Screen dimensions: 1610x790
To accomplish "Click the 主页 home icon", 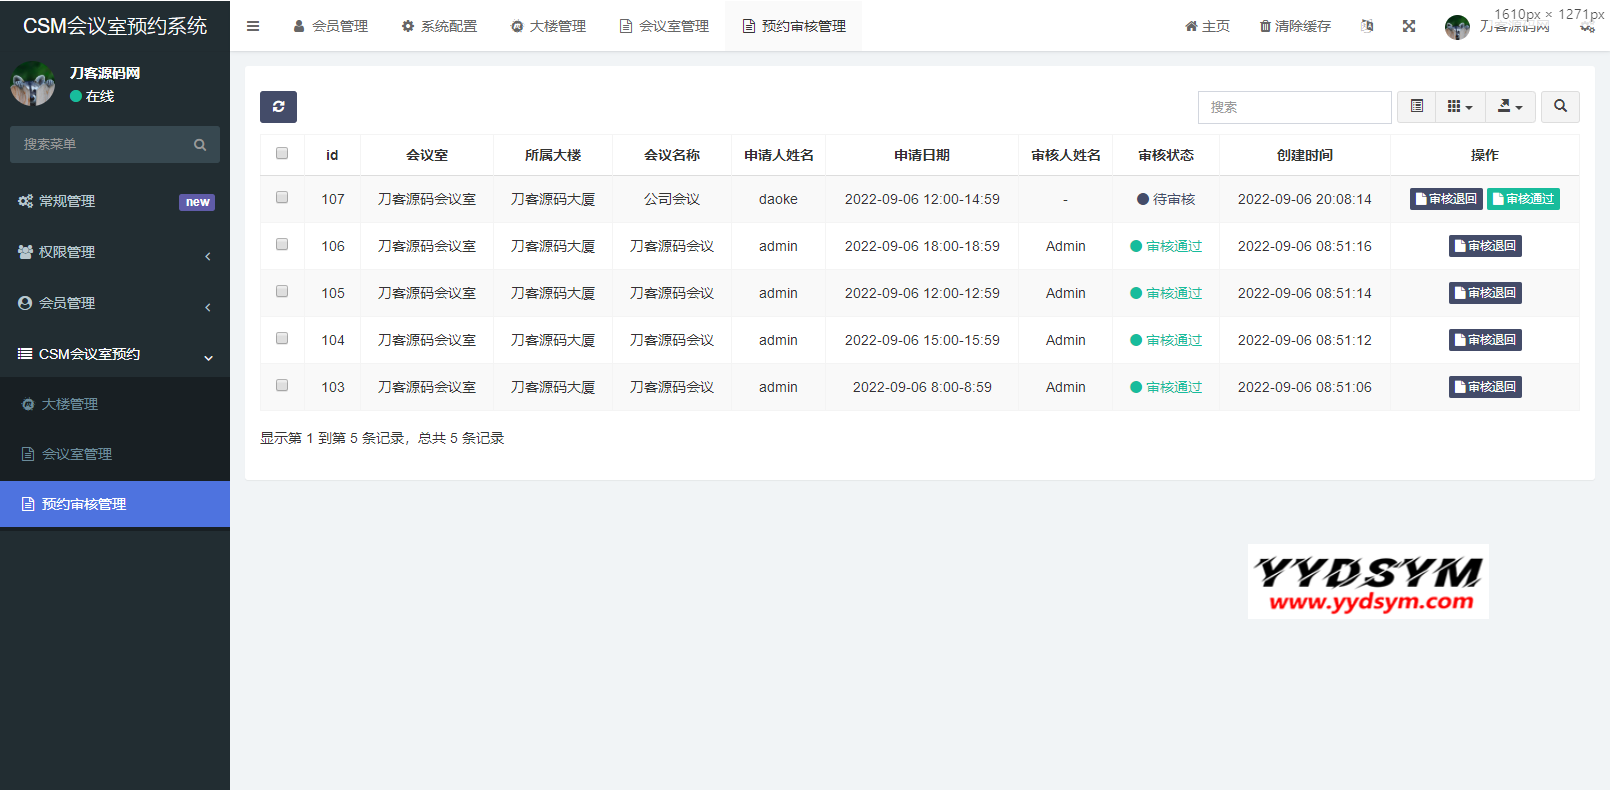I will pyautogui.click(x=1191, y=26).
